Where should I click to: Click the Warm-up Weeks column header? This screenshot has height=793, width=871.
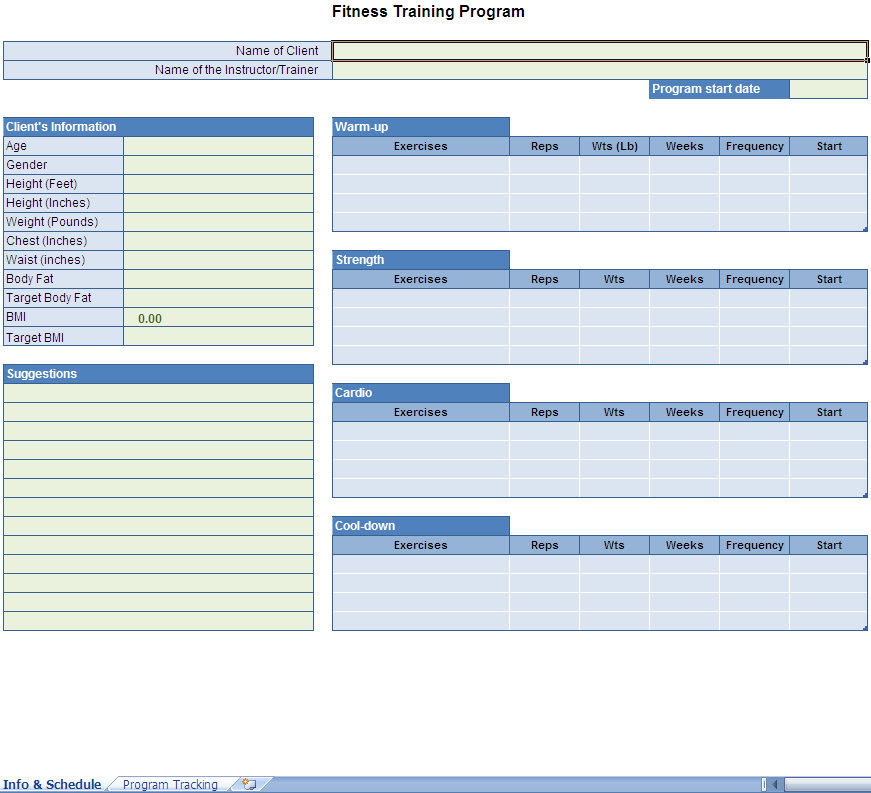pyautogui.click(x=684, y=146)
